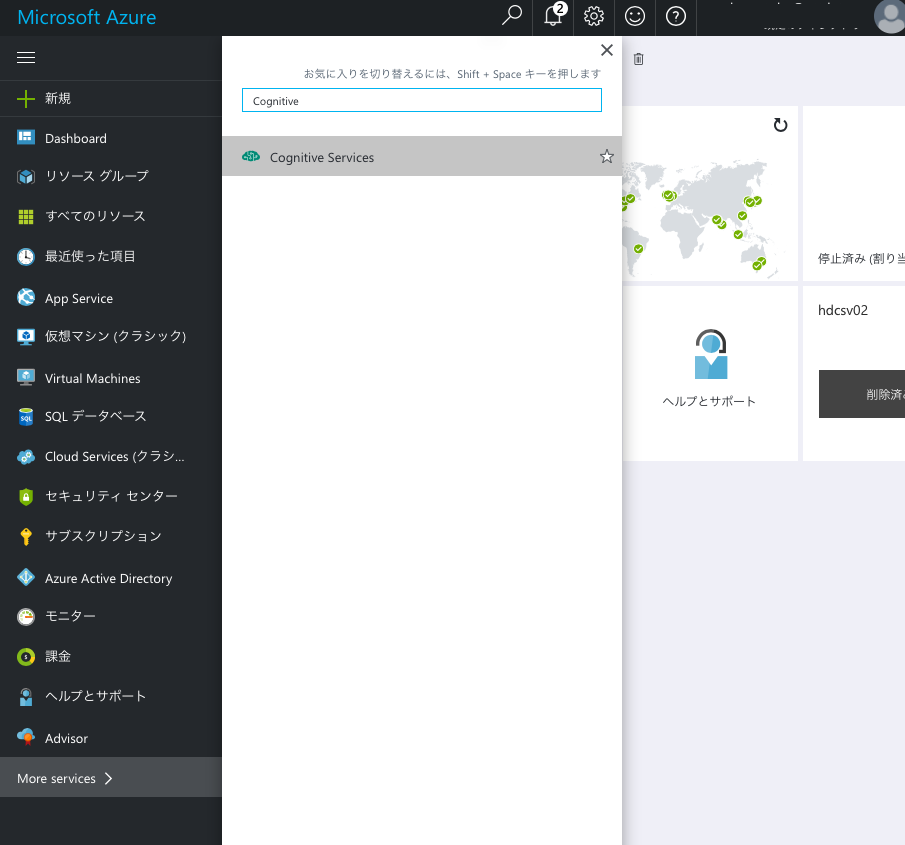Open モニター label in sidebar

point(70,616)
